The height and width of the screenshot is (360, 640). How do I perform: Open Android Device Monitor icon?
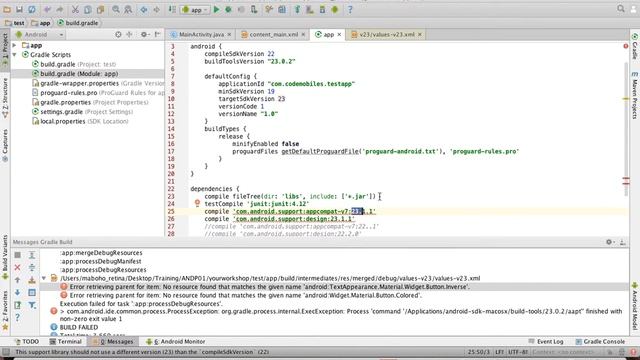point(335,9)
